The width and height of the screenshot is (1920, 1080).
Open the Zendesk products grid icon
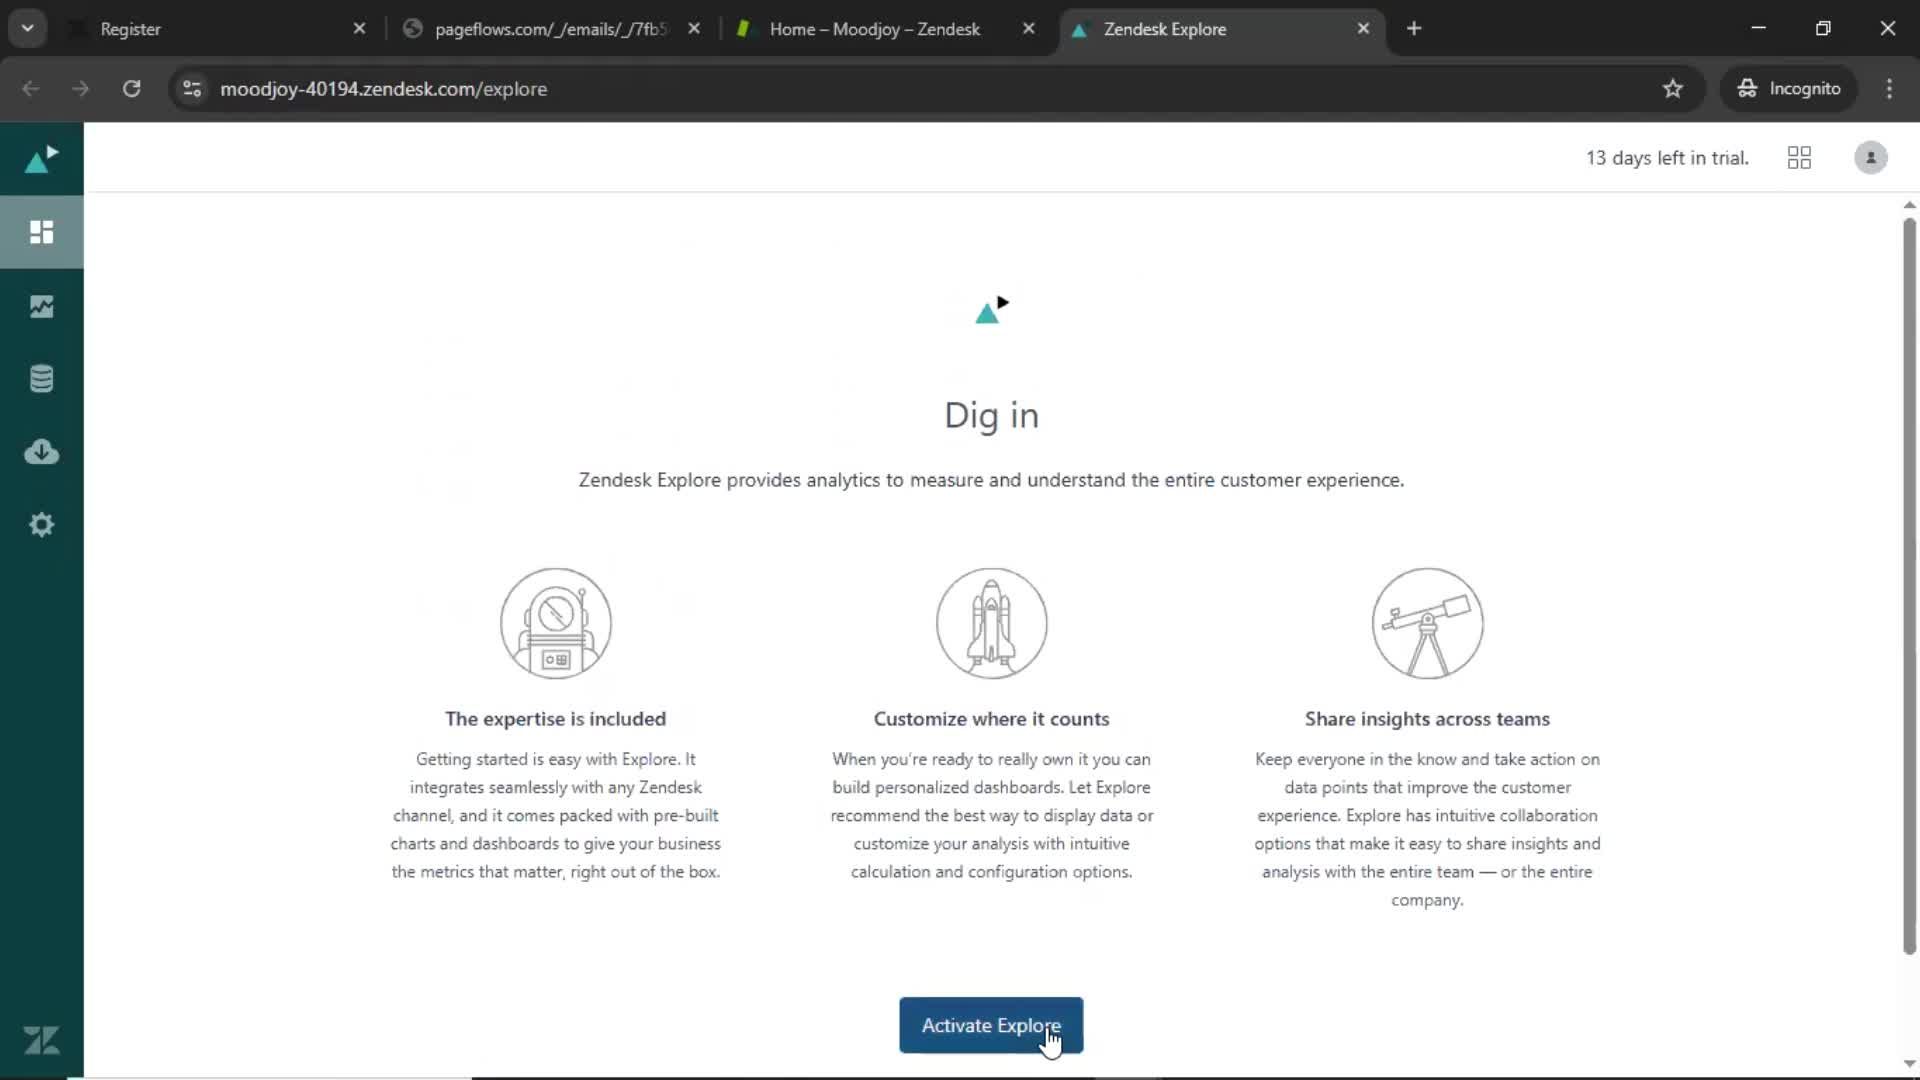point(1799,158)
